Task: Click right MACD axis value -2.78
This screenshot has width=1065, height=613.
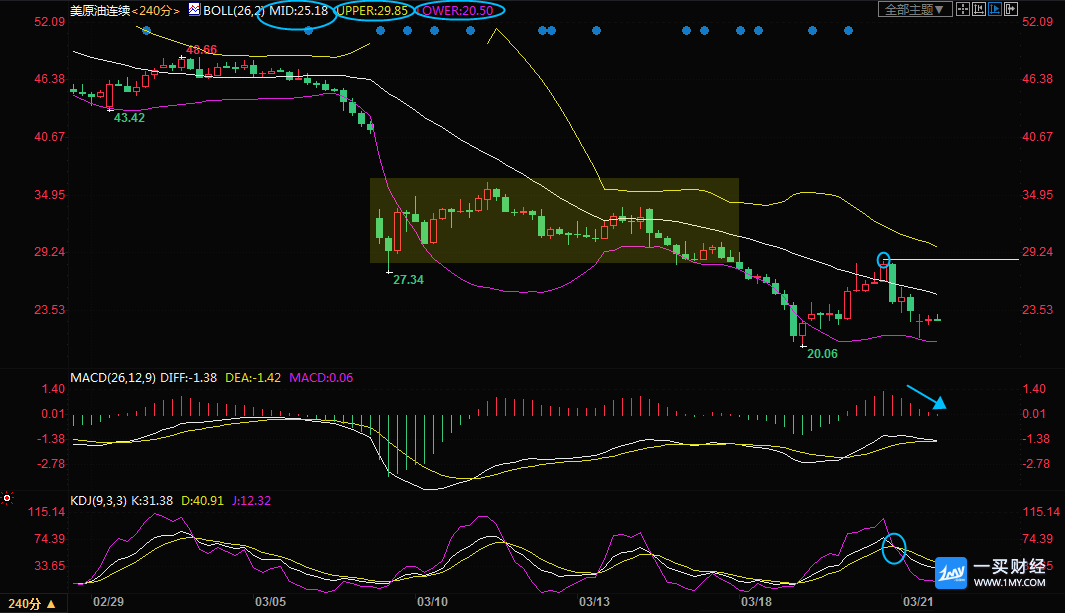Action: pyautogui.click(x=1036, y=464)
